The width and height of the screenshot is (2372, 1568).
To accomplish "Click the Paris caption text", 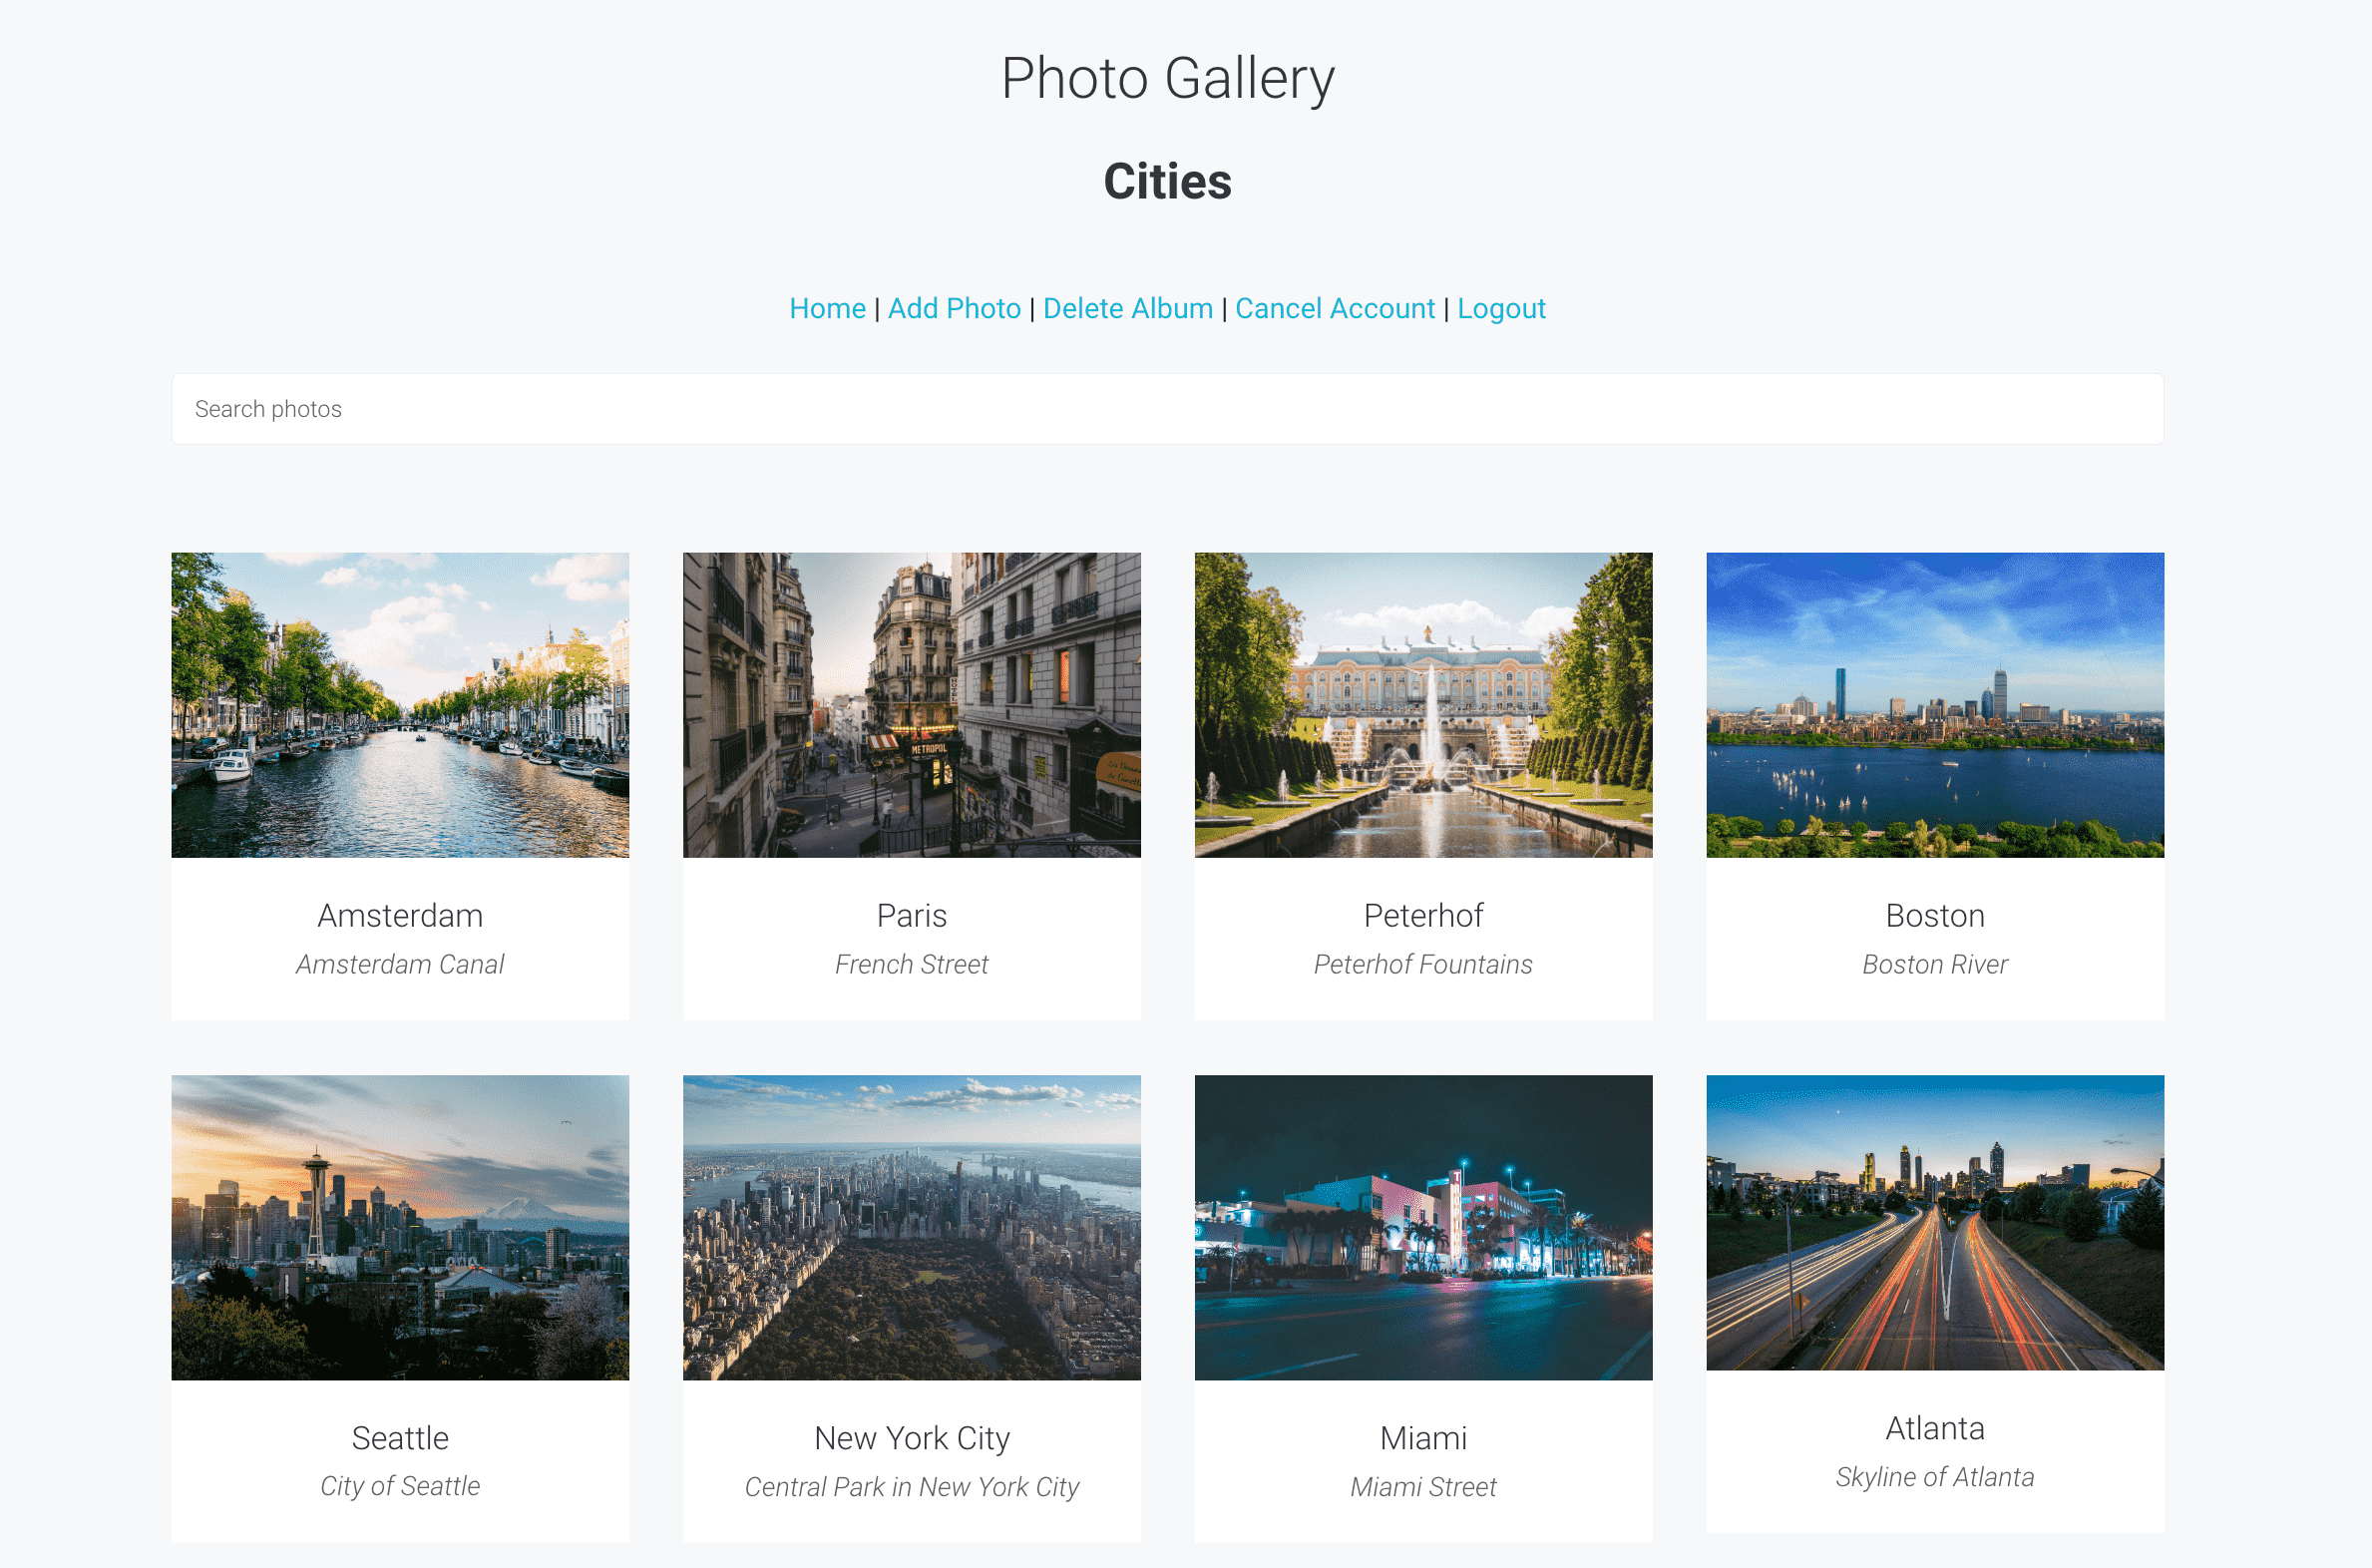I will (911, 964).
